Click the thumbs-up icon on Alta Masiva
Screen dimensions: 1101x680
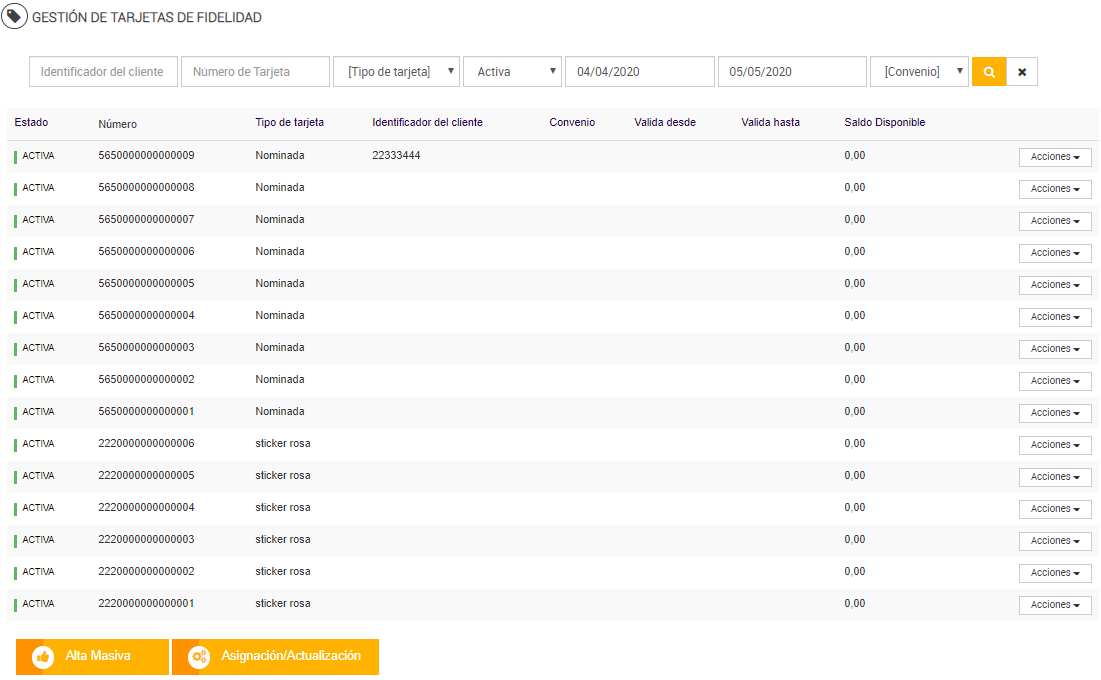(42, 657)
